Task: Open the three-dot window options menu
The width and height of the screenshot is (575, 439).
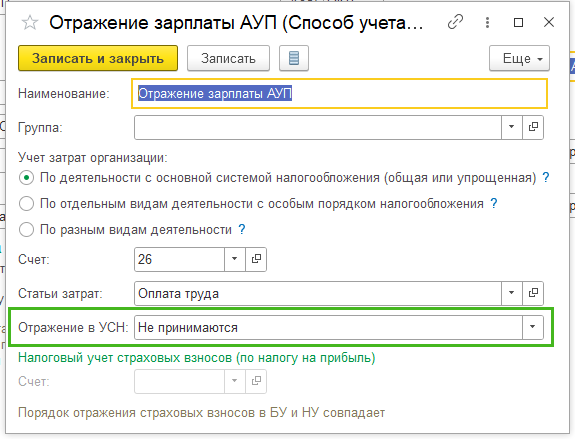Action: click(x=487, y=22)
